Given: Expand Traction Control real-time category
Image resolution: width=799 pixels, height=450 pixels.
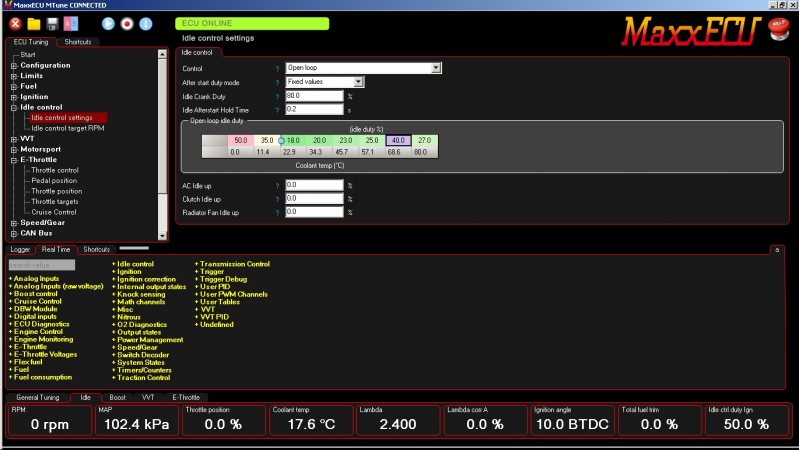Looking at the screenshot, I should 143,378.
